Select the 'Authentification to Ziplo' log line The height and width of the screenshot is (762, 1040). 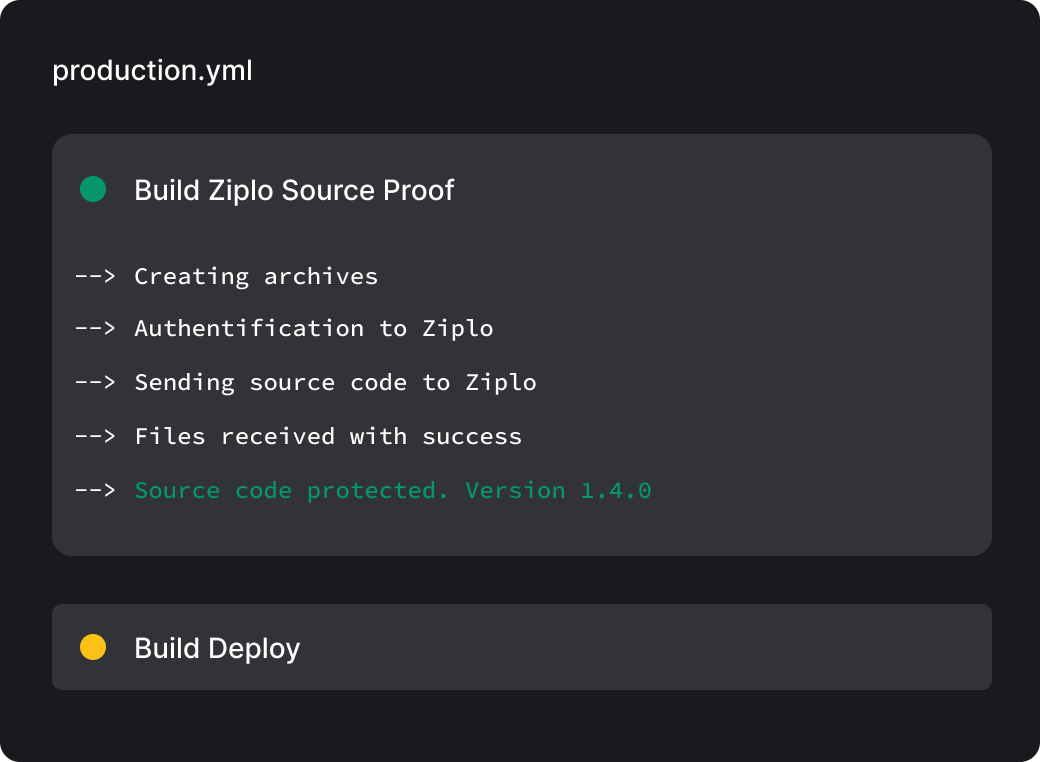click(x=314, y=328)
